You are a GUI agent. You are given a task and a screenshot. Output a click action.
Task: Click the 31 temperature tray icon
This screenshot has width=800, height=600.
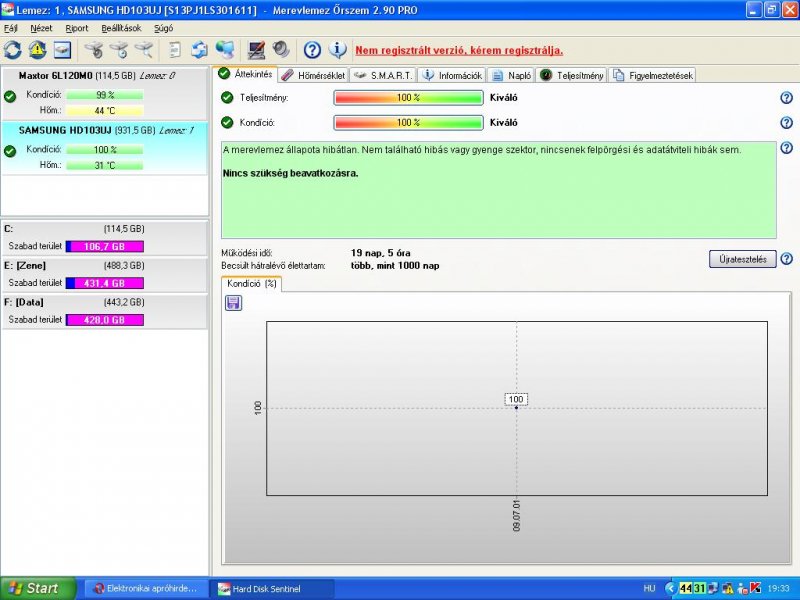point(699,588)
